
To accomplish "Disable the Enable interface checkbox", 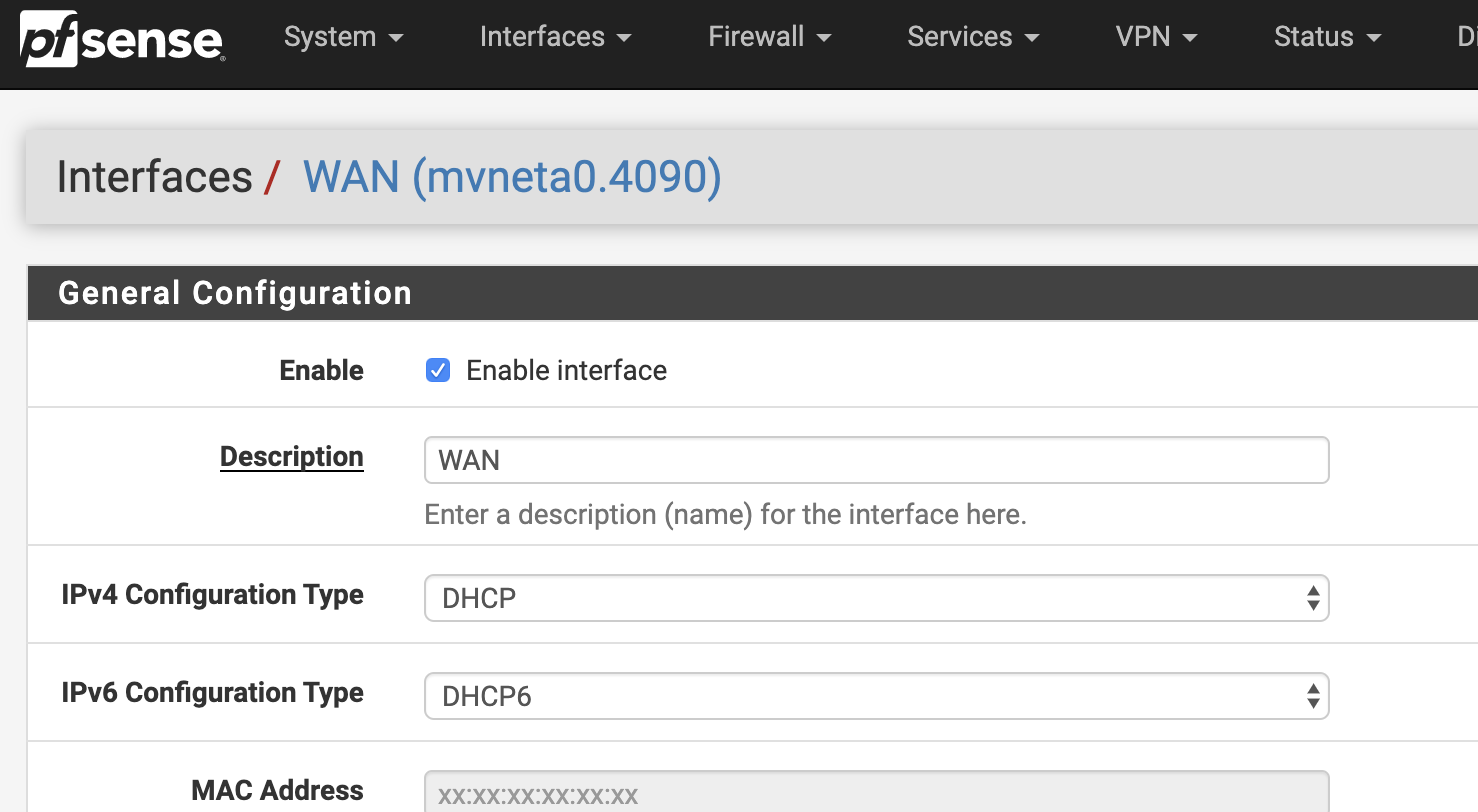I will coord(438,370).
